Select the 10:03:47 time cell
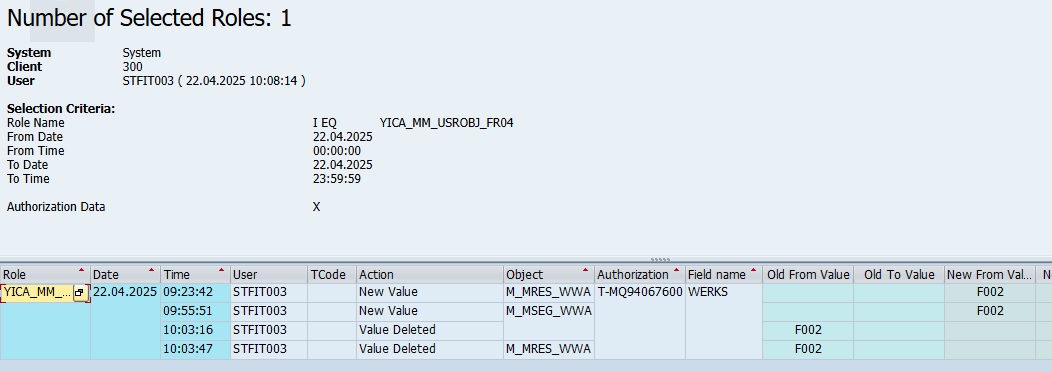 click(195, 348)
